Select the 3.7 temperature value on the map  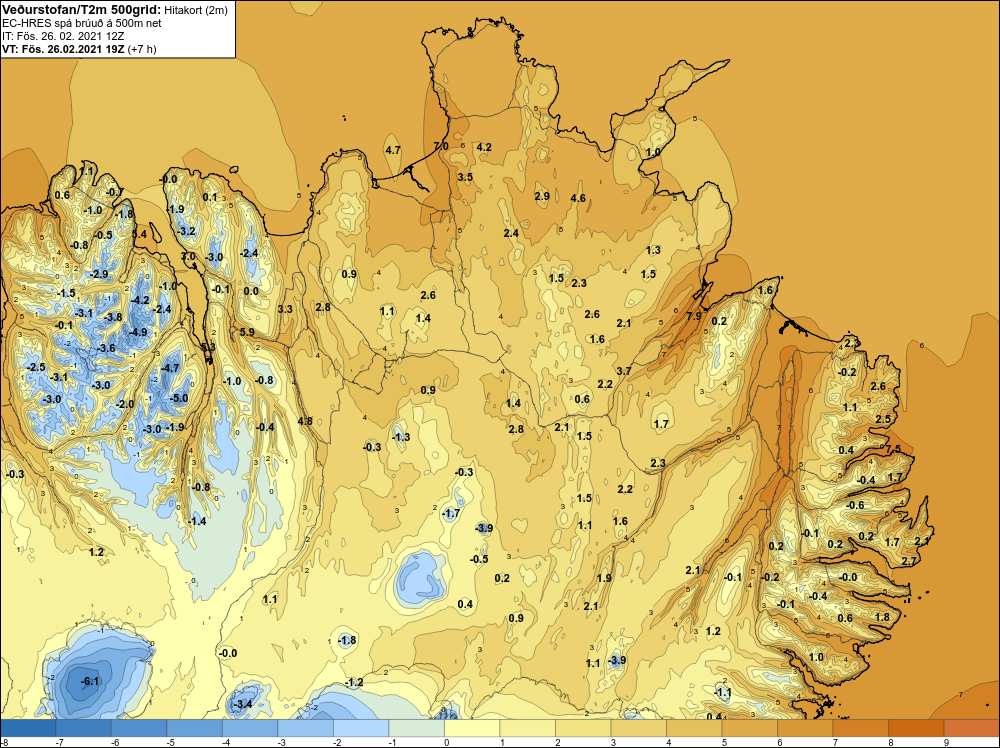pyautogui.click(x=624, y=370)
